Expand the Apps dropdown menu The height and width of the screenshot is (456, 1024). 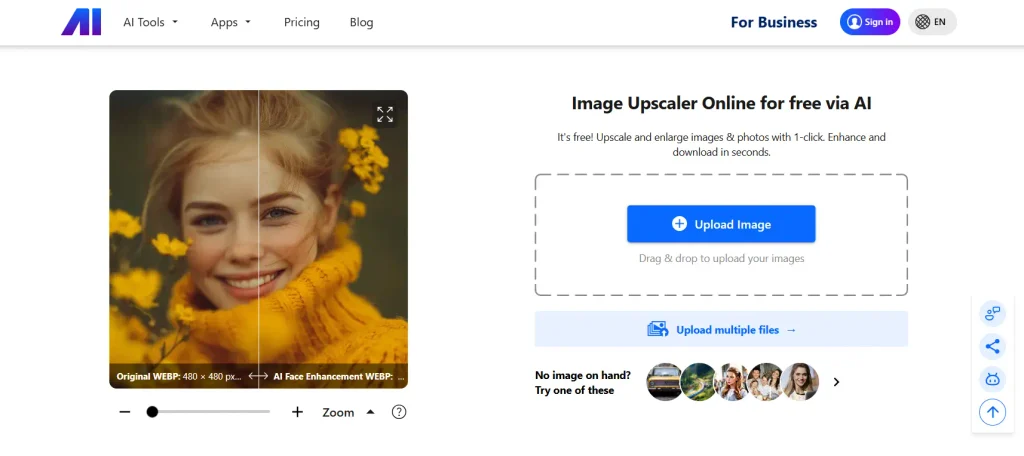tap(231, 22)
